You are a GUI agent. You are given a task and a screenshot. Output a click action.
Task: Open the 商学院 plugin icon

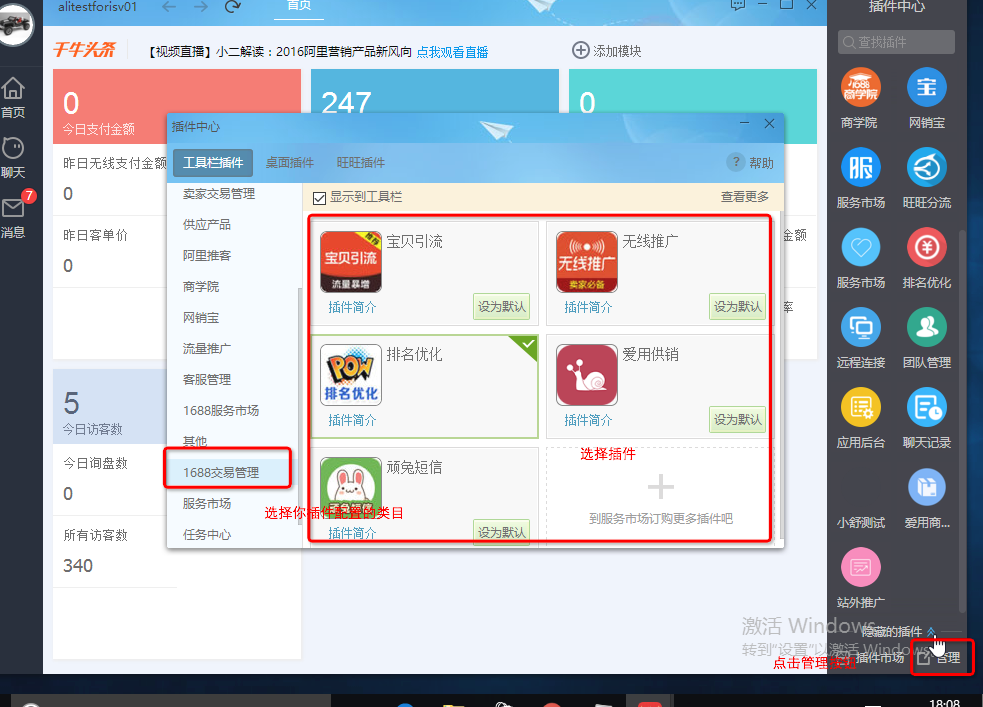pos(860,87)
